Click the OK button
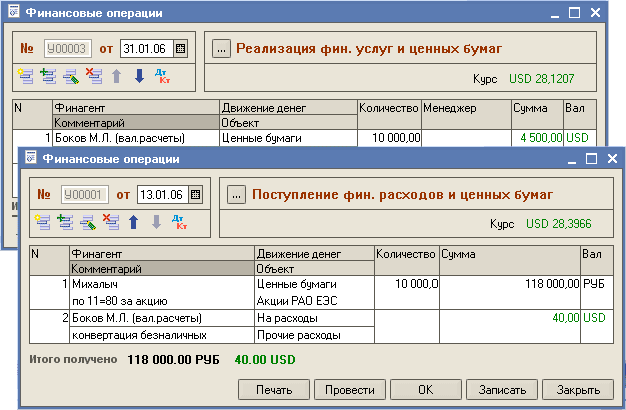The image size is (626, 410). [426, 390]
